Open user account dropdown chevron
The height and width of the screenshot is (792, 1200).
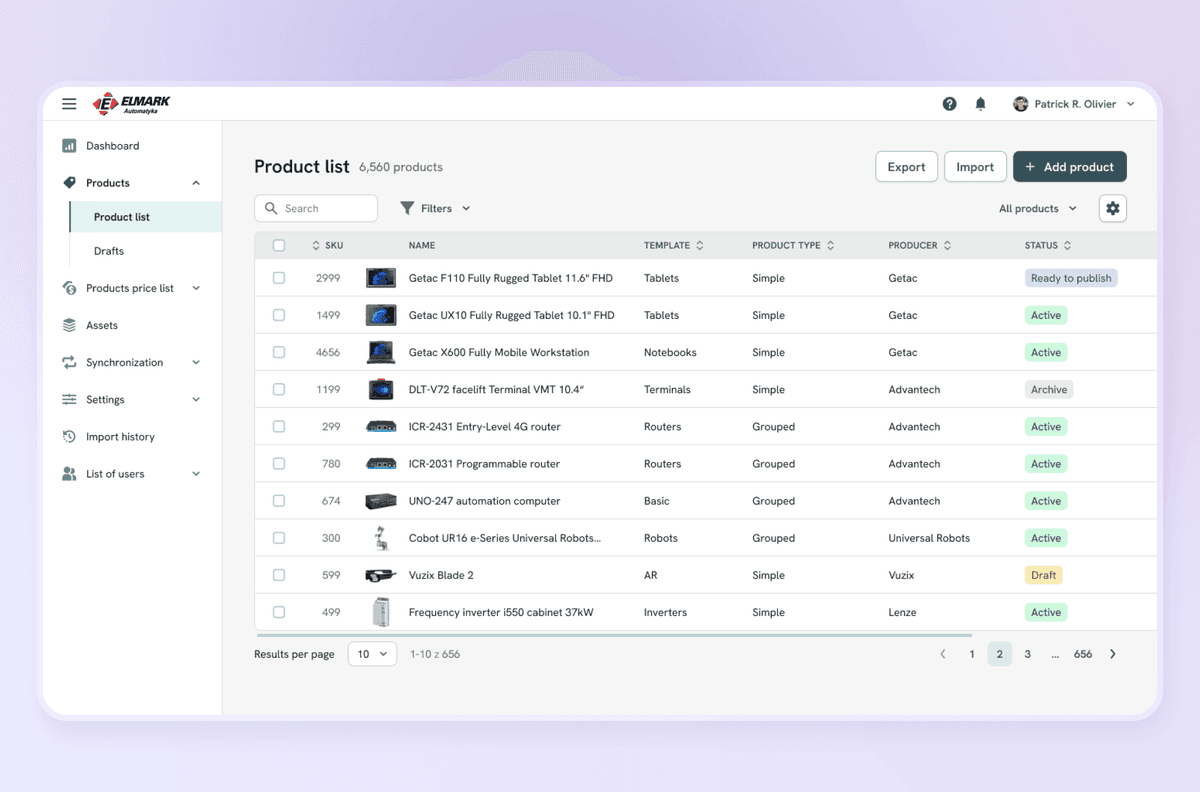tap(1131, 104)
